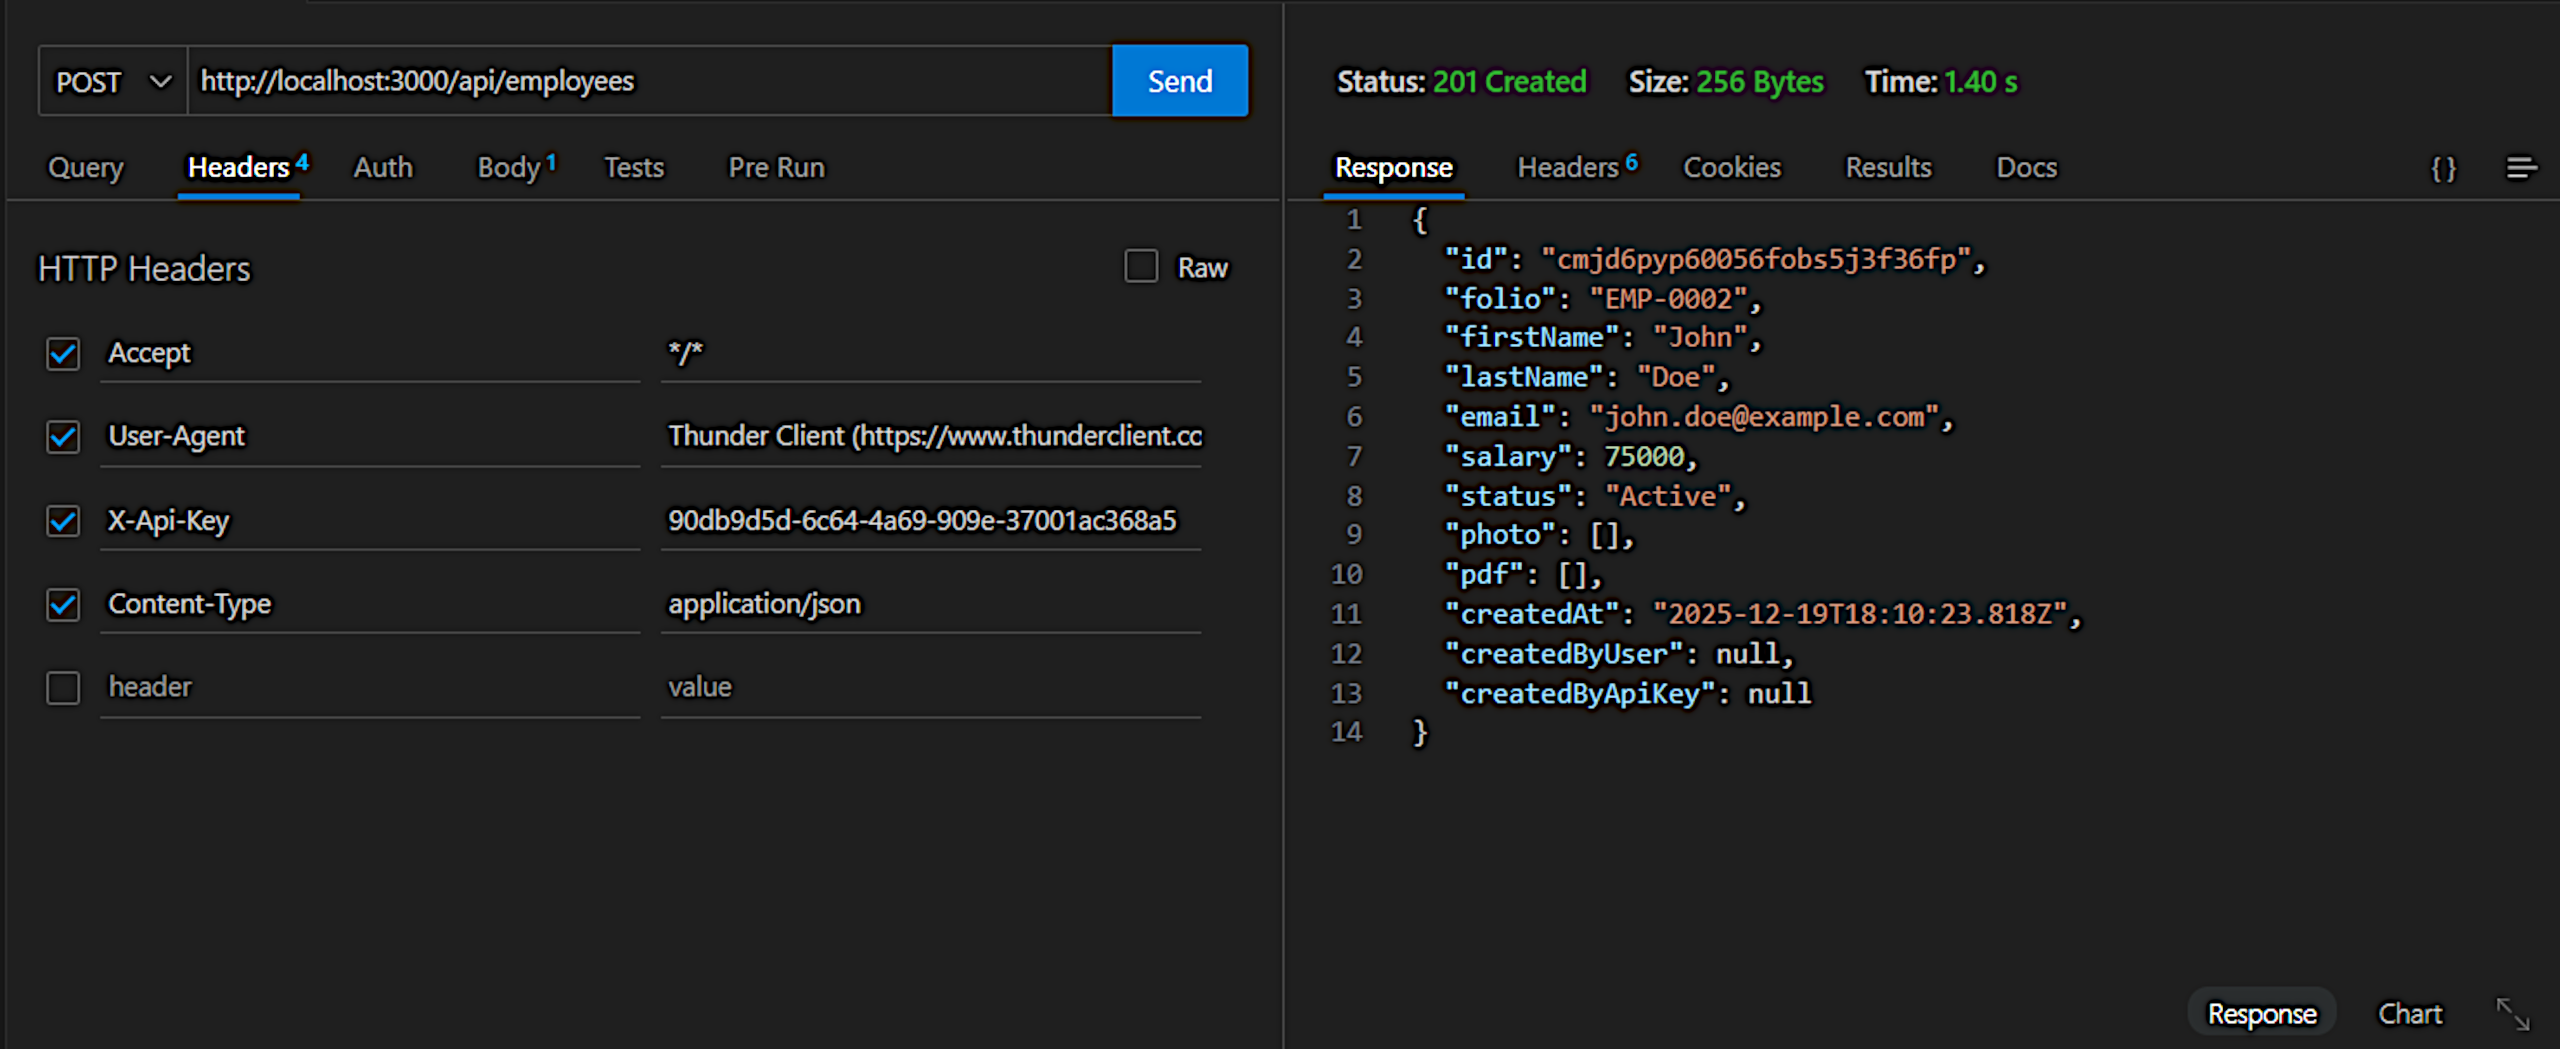Click the format response curly braces icon
The width and height of the screenshot is (2560, 1049).
point(2443,168)
